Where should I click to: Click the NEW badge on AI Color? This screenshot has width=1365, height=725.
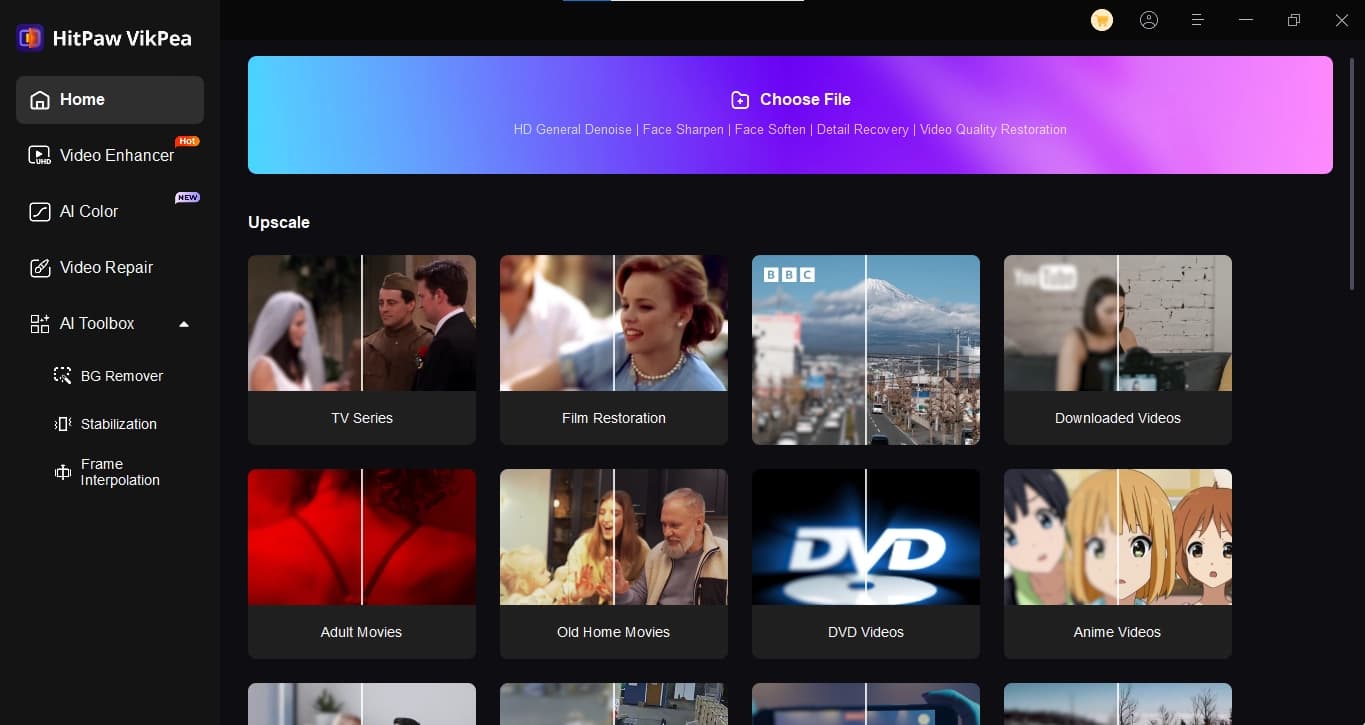187,197
